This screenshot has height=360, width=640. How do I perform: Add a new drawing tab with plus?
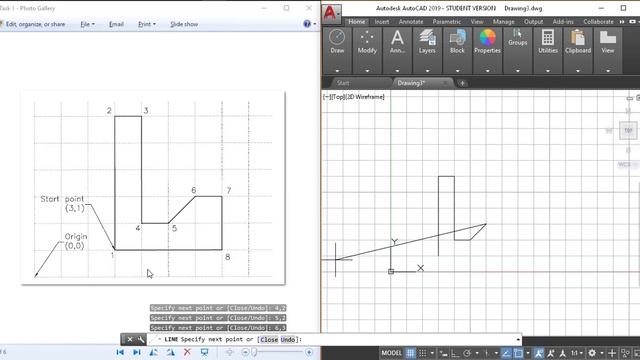(x=462, y=83)
